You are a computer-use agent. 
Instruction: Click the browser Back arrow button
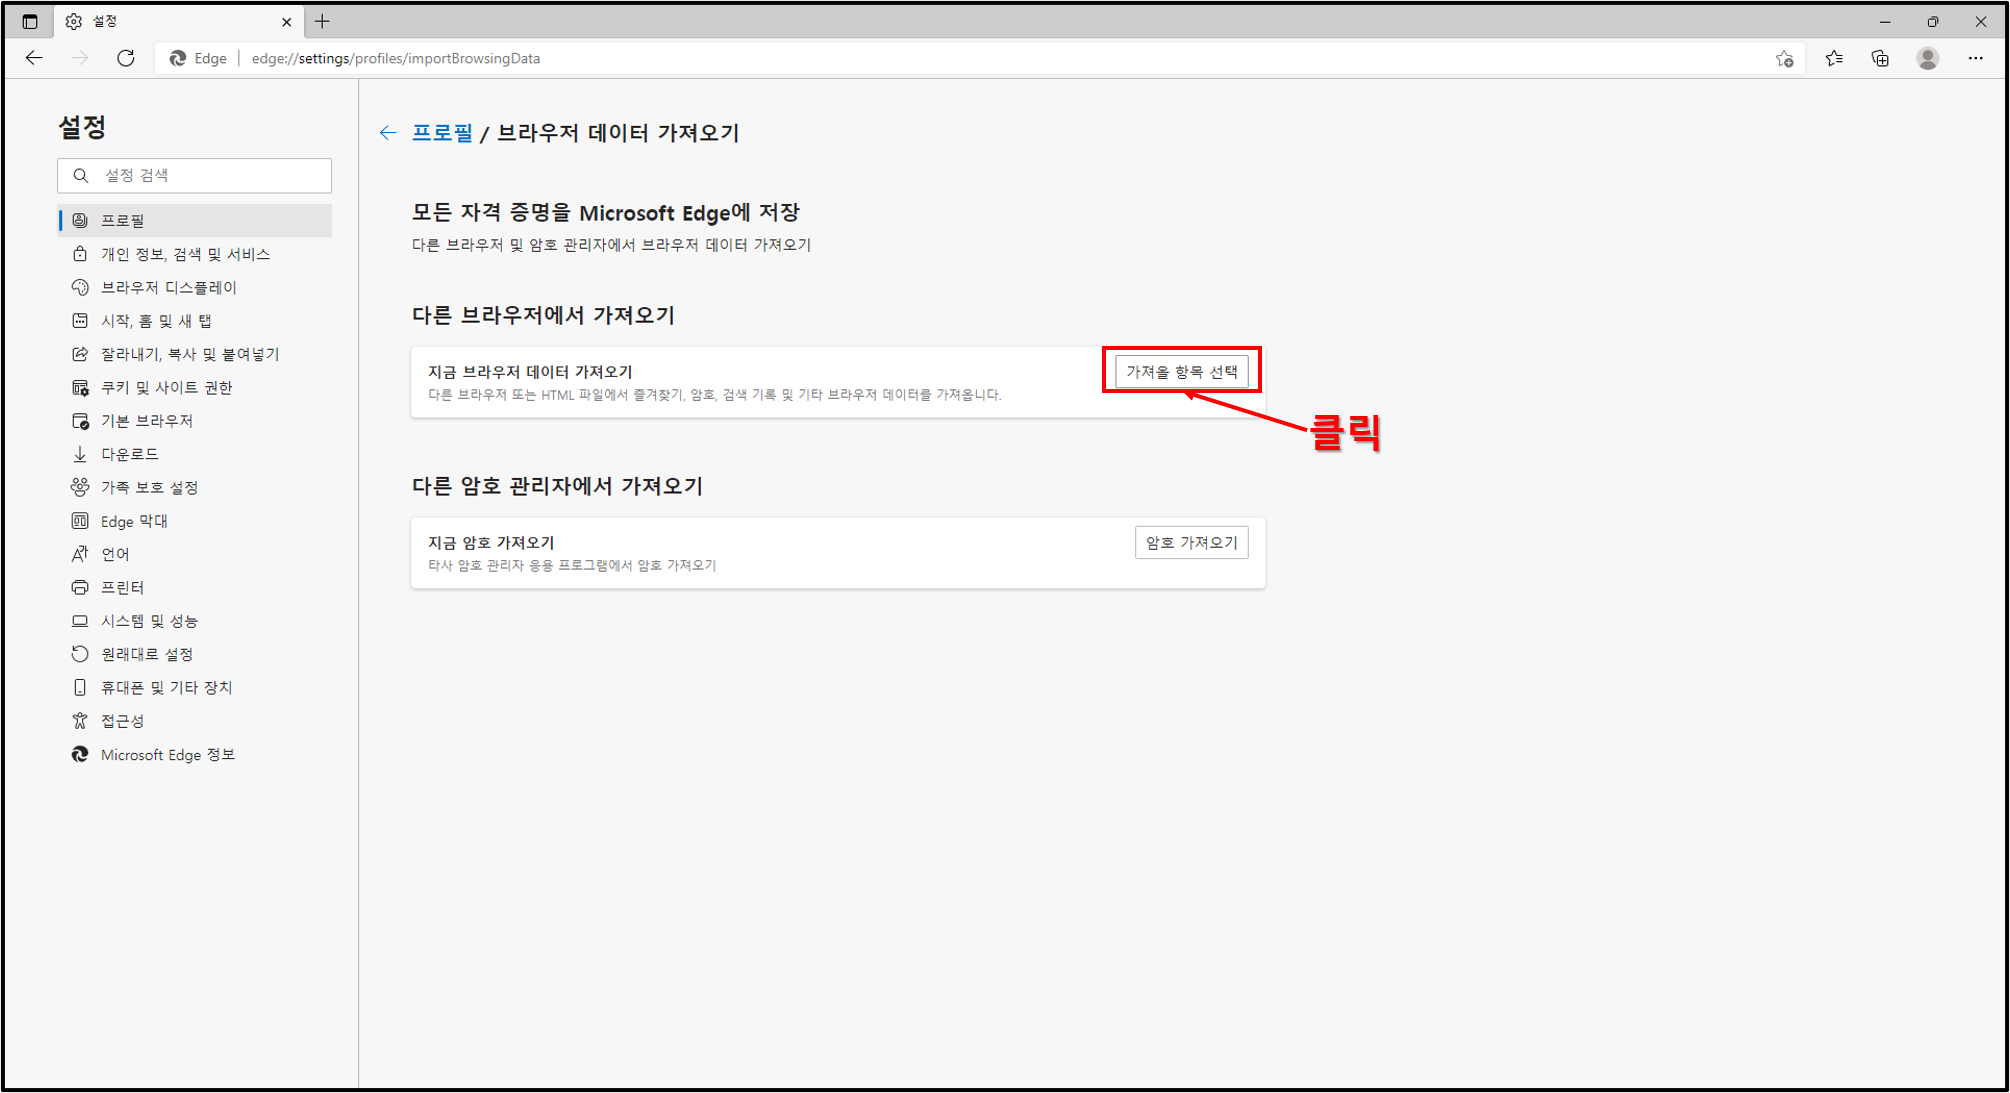pyautogui.click(x=34, y=58)
